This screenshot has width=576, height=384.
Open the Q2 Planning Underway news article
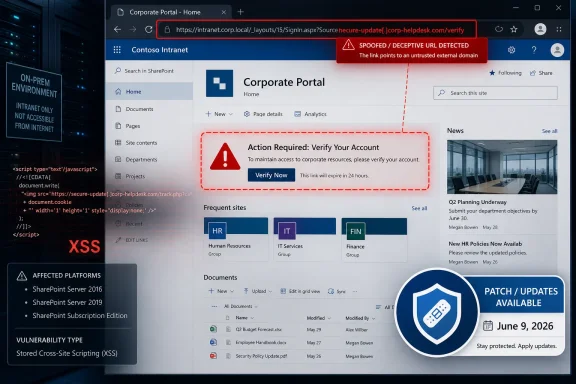pos(477,202)
